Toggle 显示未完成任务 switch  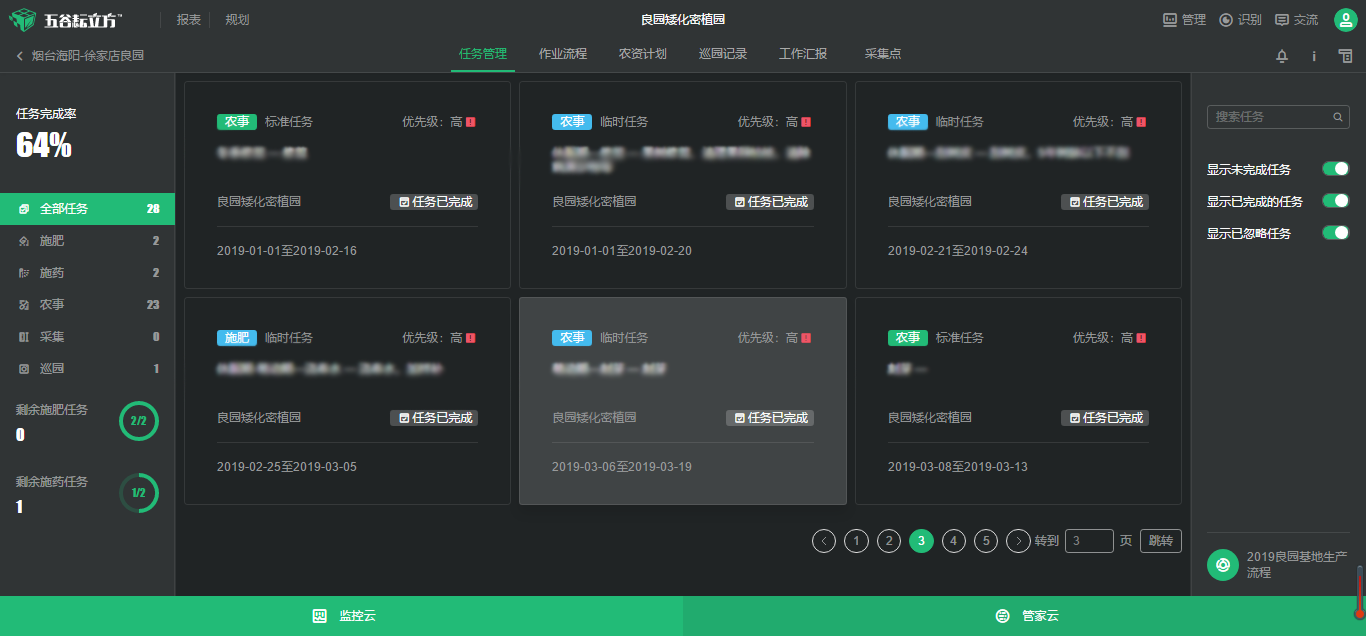coord(1334,169)
